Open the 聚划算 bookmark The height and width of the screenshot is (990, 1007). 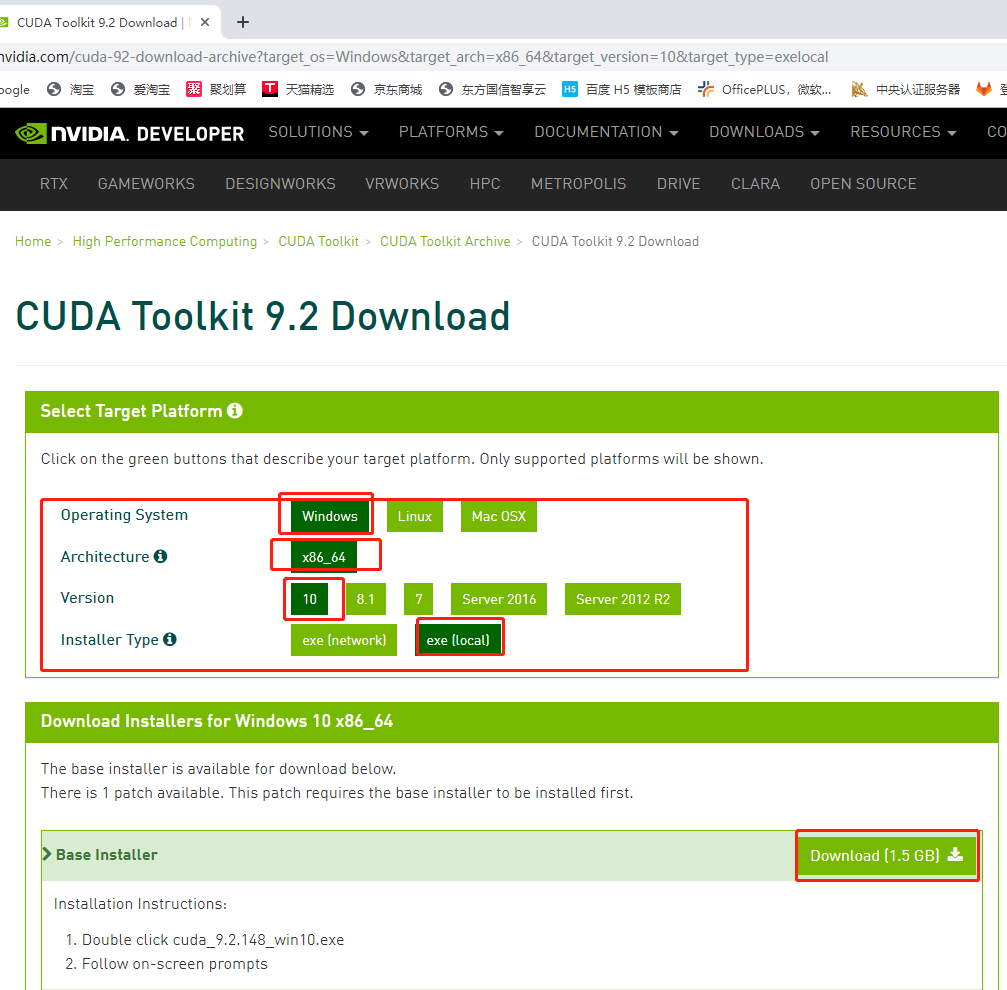216,89
